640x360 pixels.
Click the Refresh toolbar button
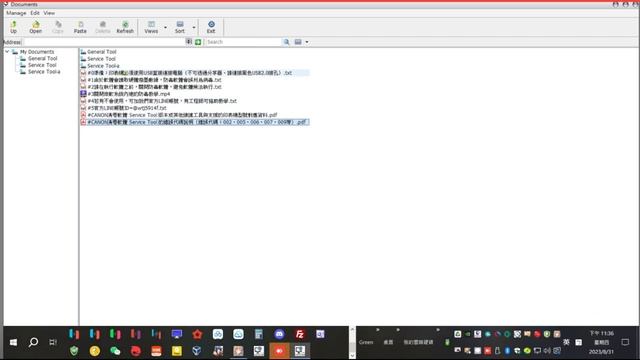click(125, 27)
